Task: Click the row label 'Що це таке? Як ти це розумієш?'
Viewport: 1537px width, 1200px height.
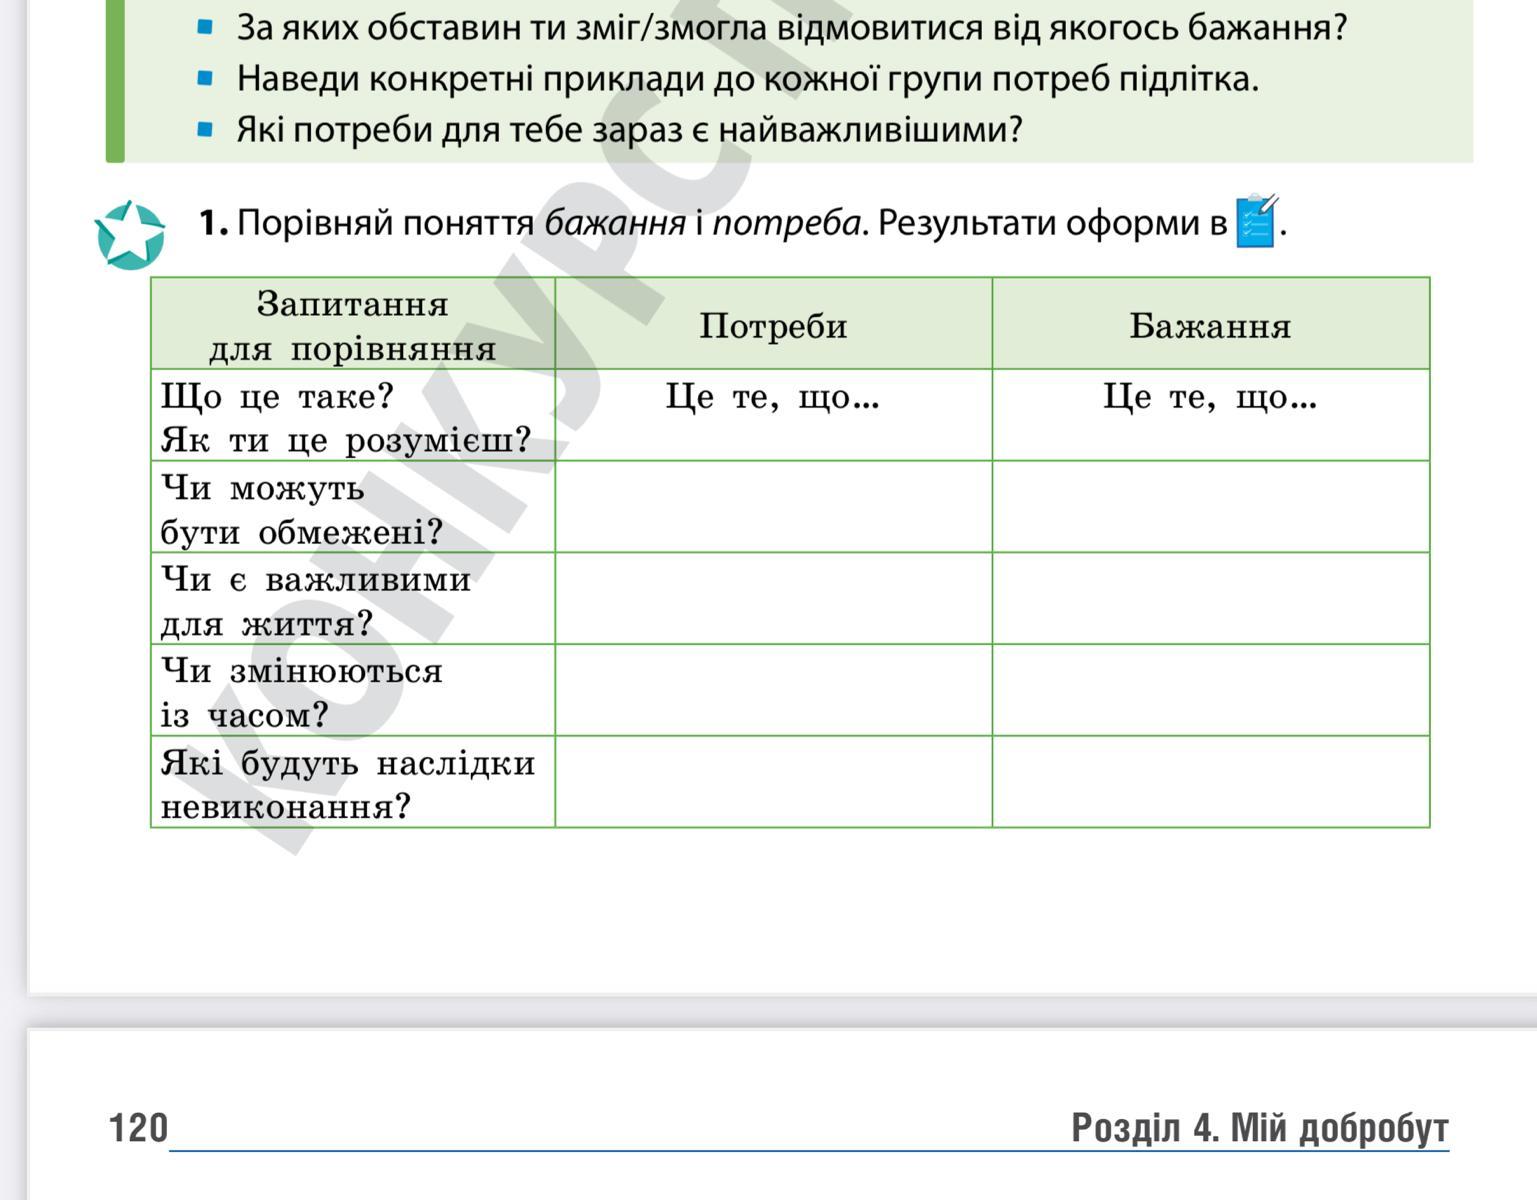Action: coord(345,417)
